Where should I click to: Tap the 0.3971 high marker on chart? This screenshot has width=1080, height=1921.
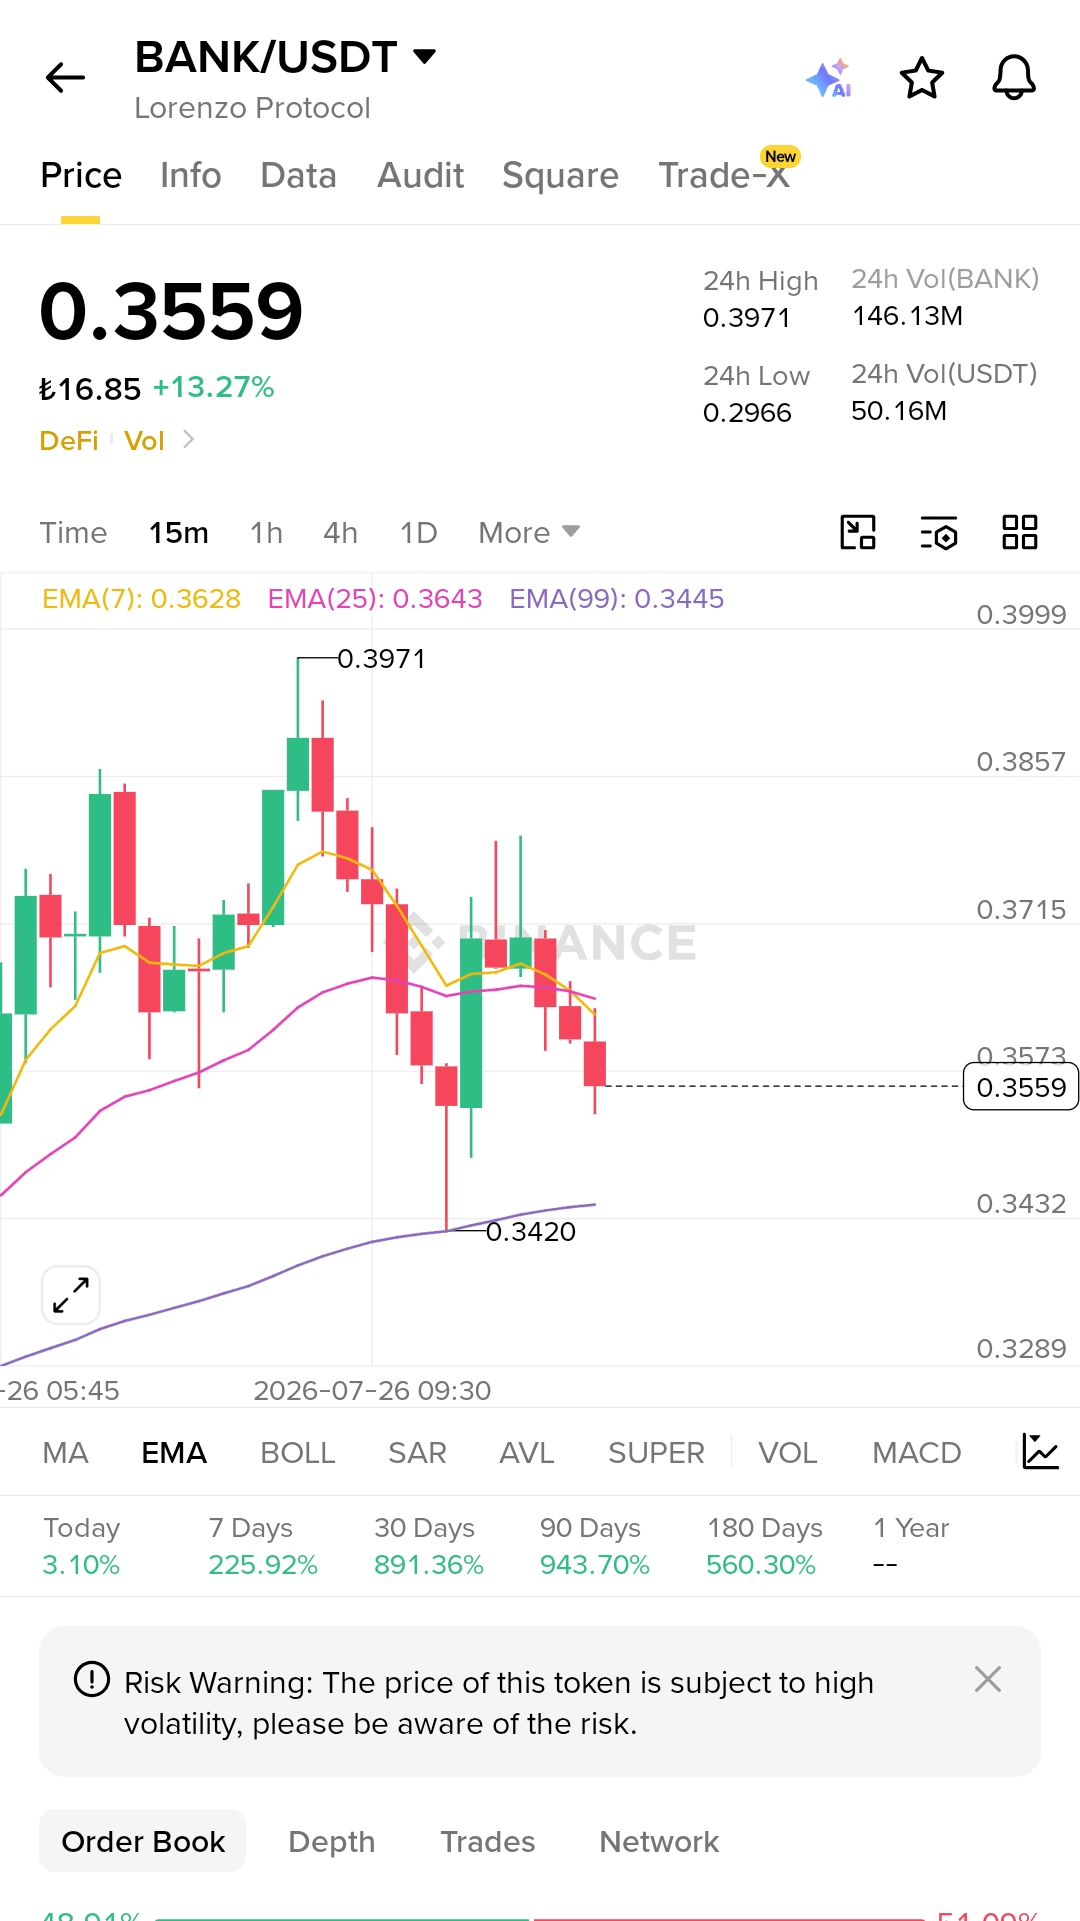tap(381, 658)
